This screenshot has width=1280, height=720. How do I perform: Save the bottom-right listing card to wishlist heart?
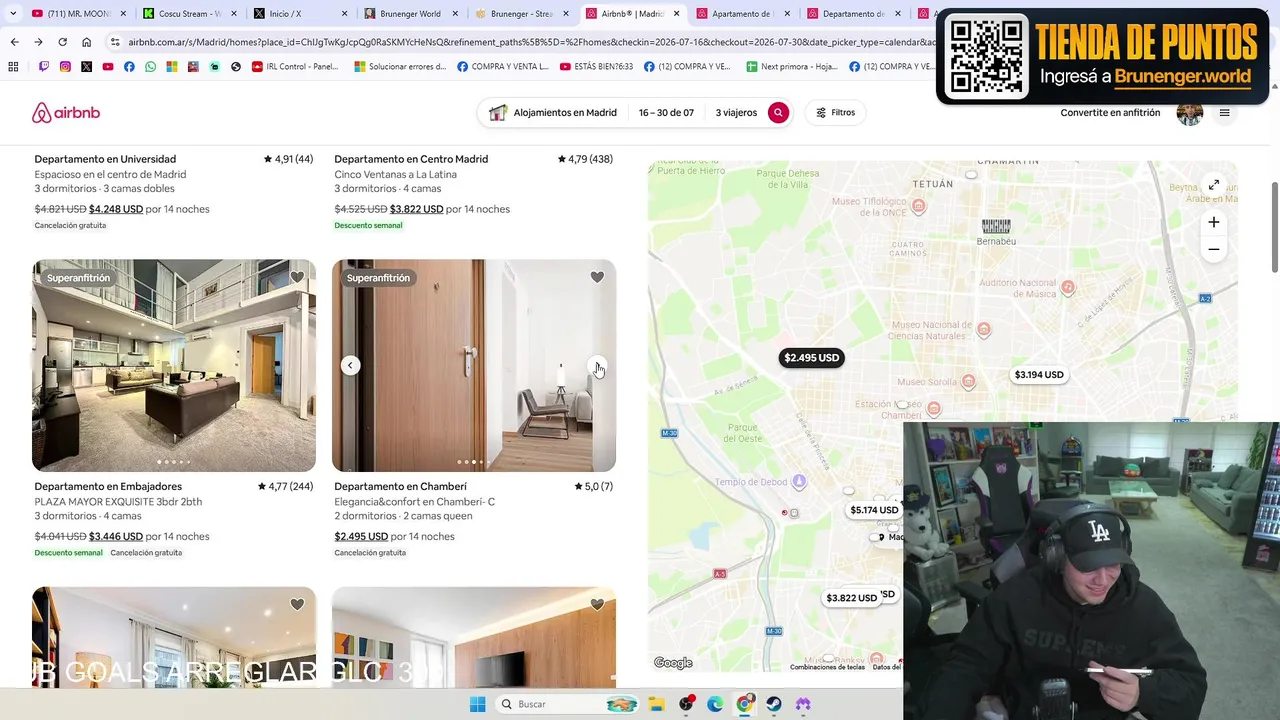click(597, 604)
